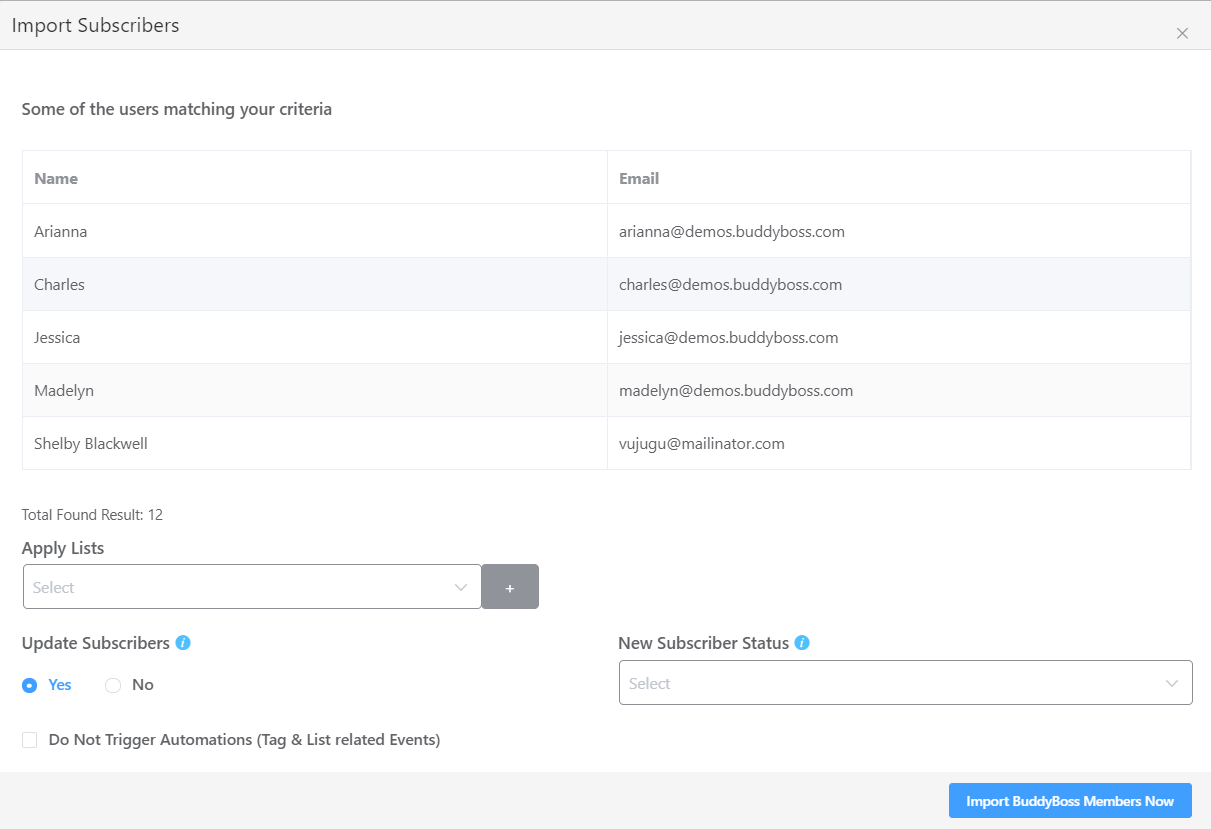Image resolution: width=1211 pixels, height=829 pixels.
Task: Select Yes for Update Subscribers
Action: pyautogui.click(x=30, y=685)
